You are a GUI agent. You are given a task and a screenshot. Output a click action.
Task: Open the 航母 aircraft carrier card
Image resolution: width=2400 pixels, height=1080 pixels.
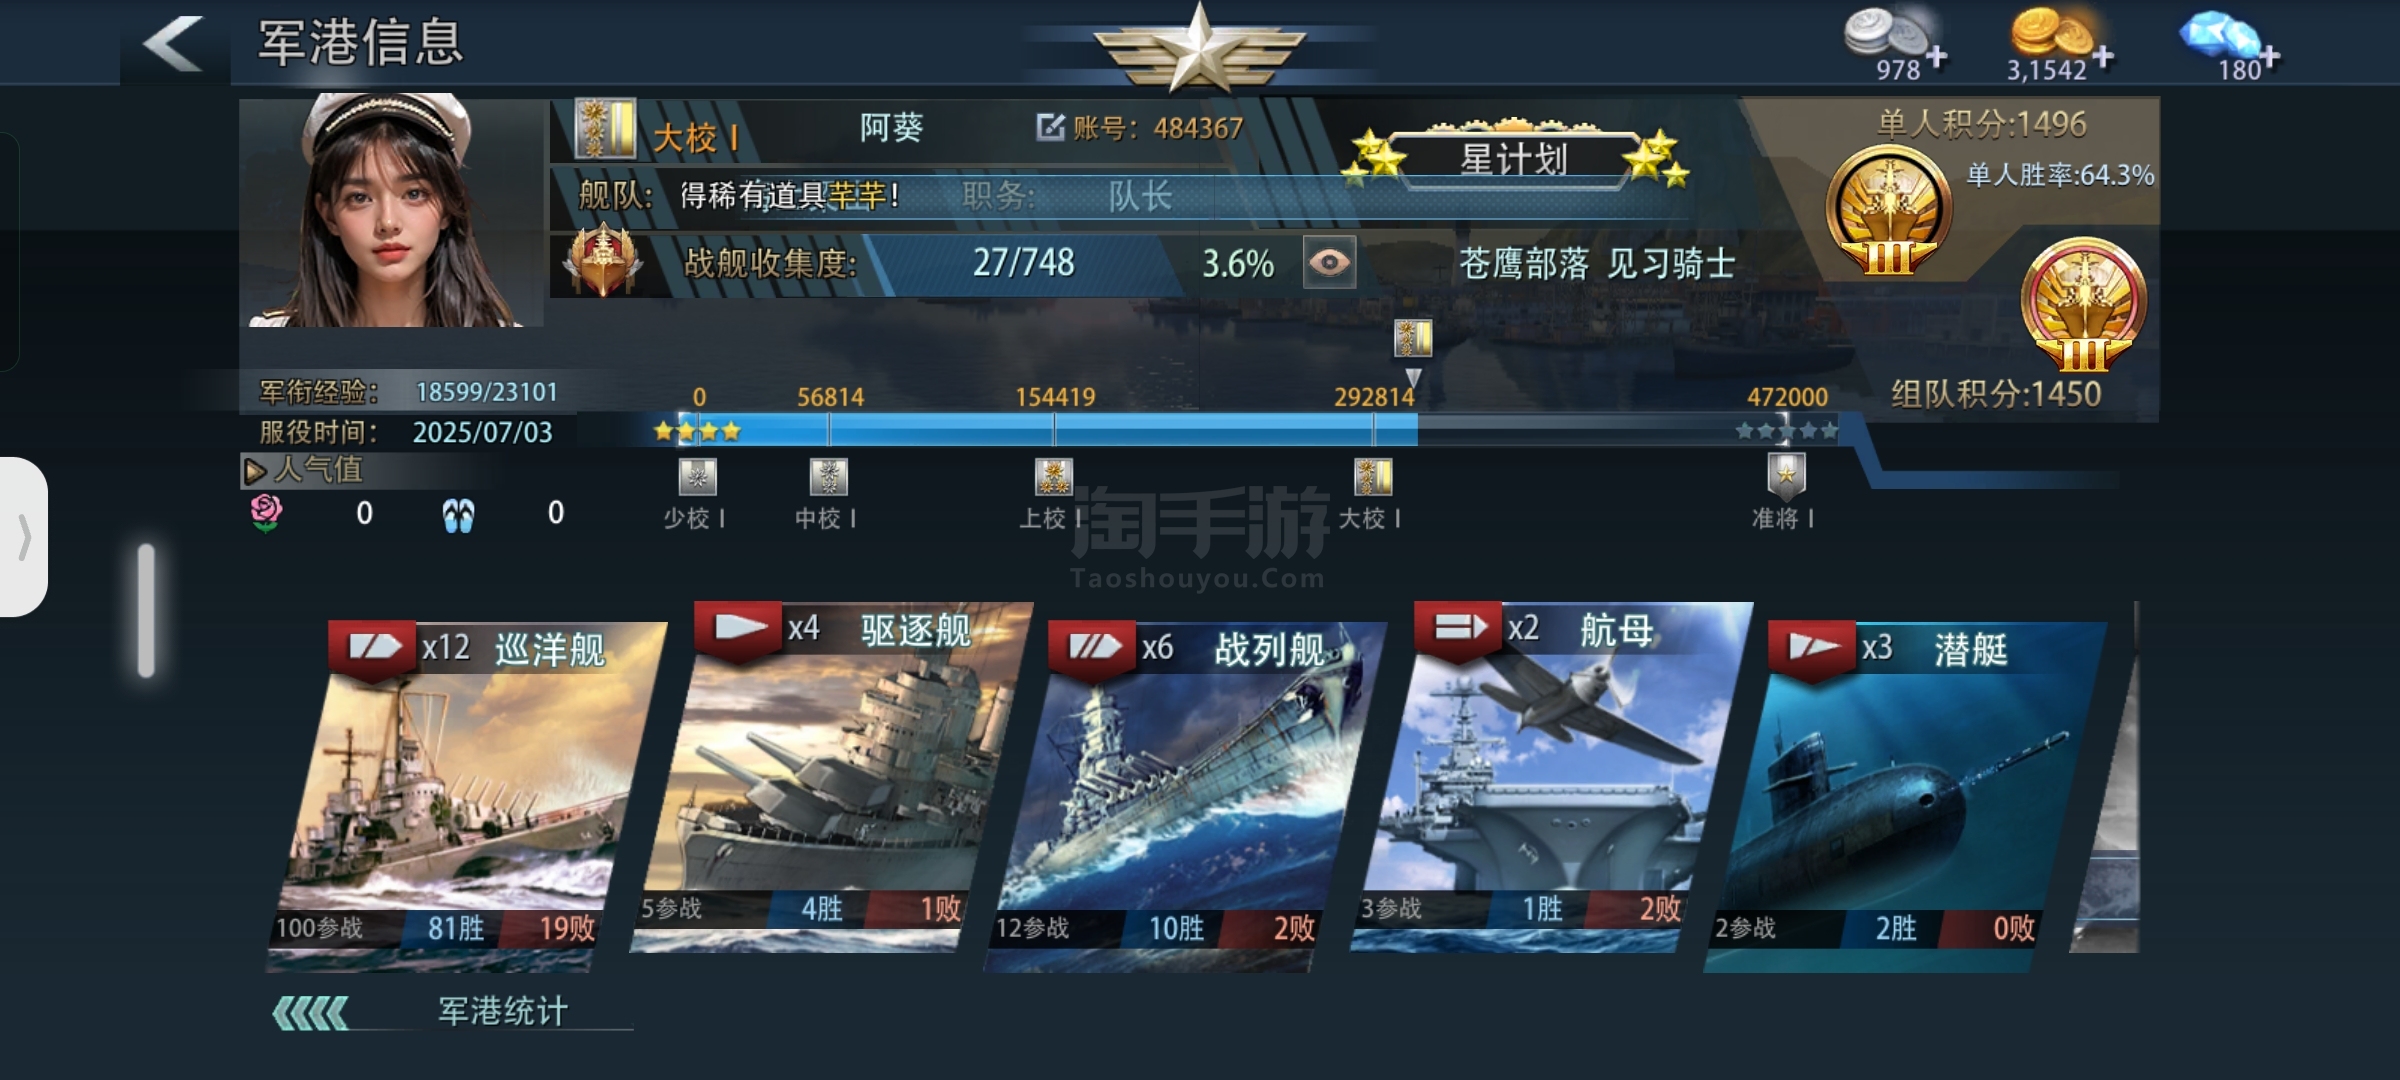[x=1551, y=776]
